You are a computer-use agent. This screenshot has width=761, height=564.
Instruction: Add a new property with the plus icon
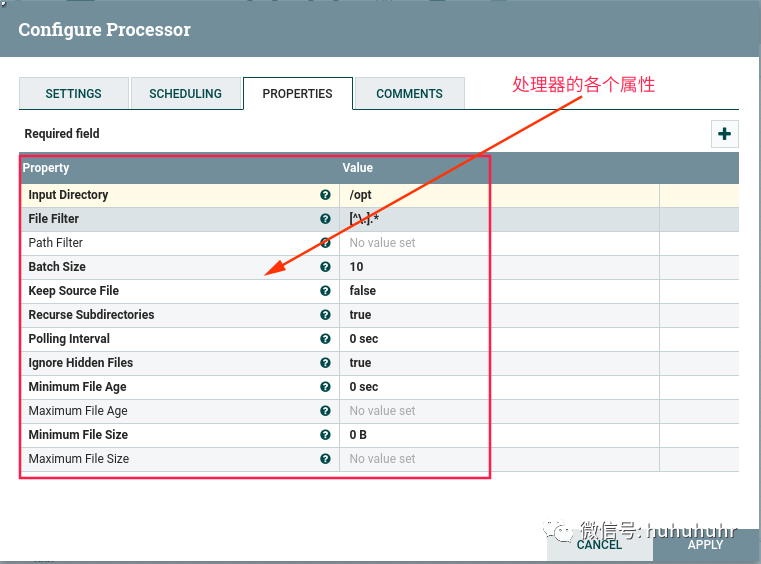(725, 134)
